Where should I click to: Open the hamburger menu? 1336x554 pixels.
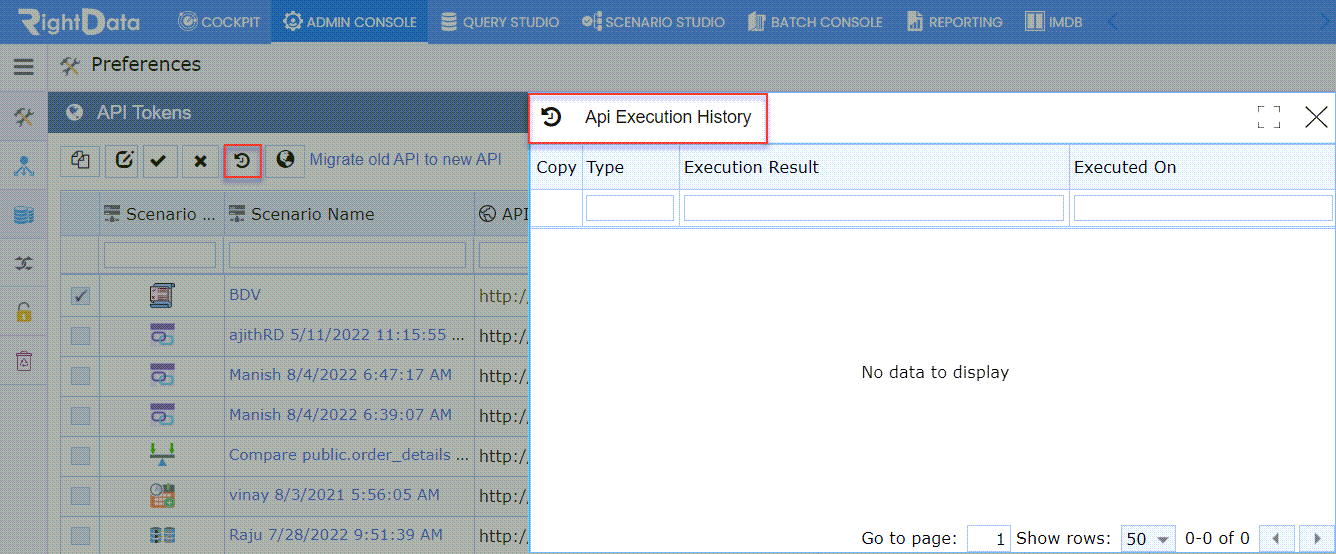point(24,67)
